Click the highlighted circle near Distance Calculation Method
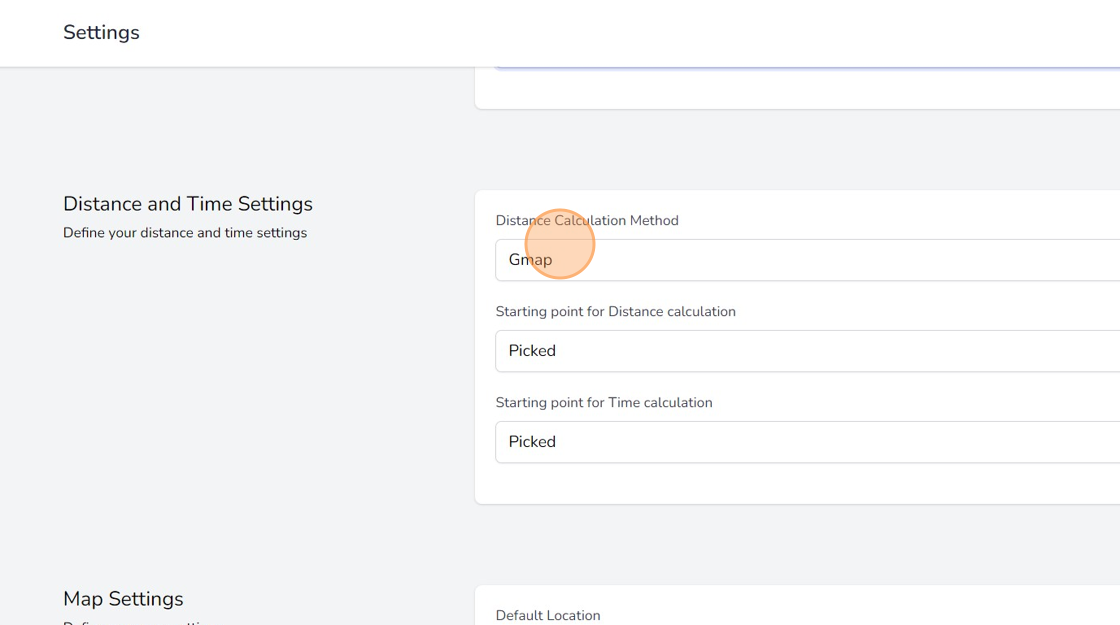This screenshot has height=625, width=1120. pos(559,243)
